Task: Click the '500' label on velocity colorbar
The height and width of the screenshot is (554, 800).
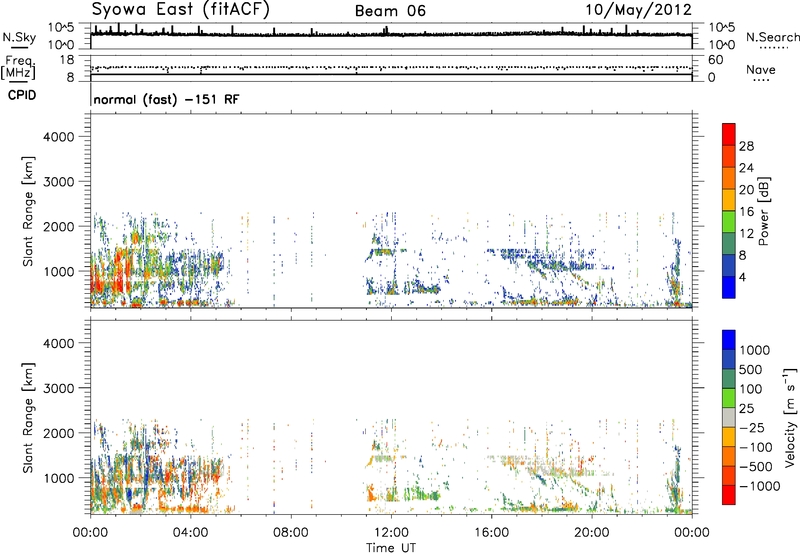Action: point(750,370)
